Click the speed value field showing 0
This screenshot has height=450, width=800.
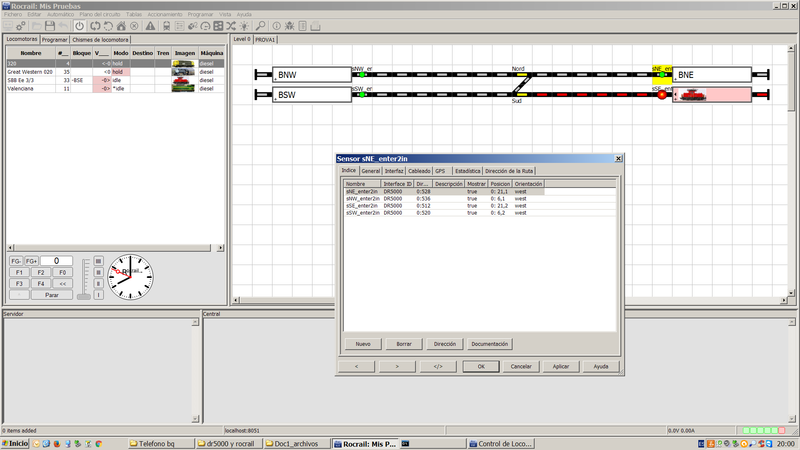pos(57,261)
